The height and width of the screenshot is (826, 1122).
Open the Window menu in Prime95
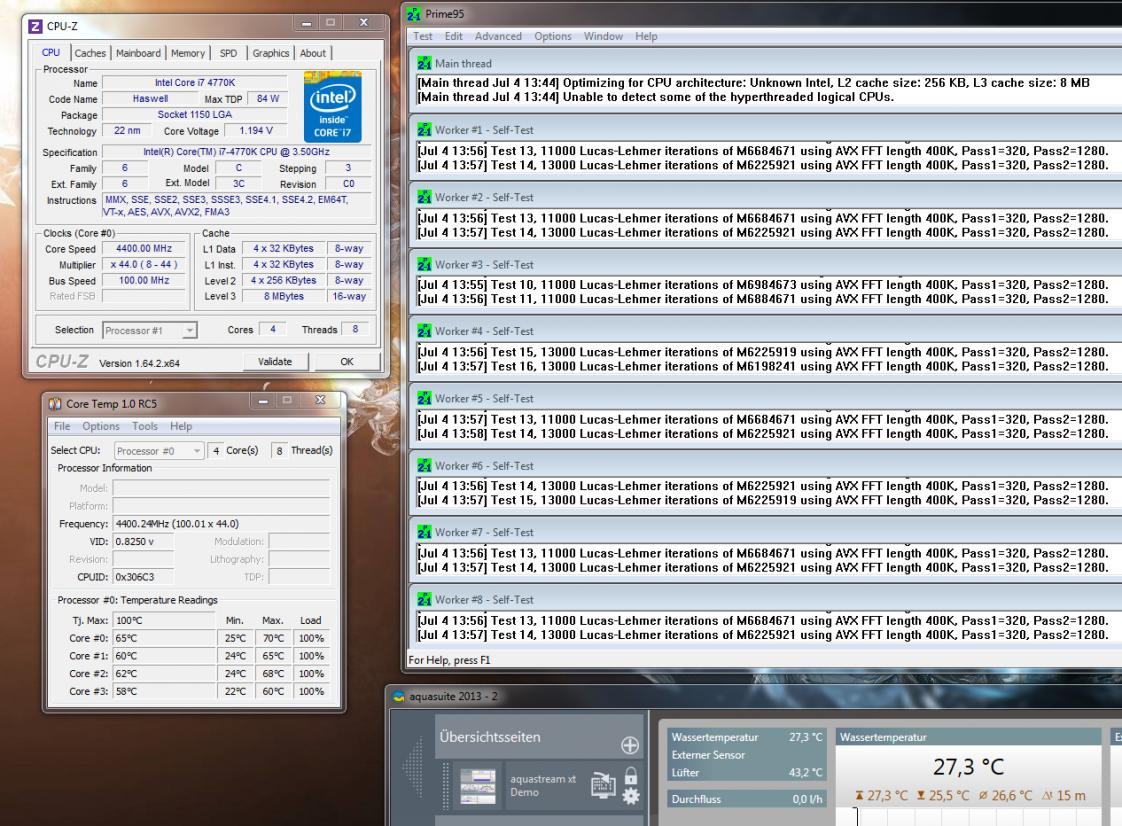click(x=603, y=36)
